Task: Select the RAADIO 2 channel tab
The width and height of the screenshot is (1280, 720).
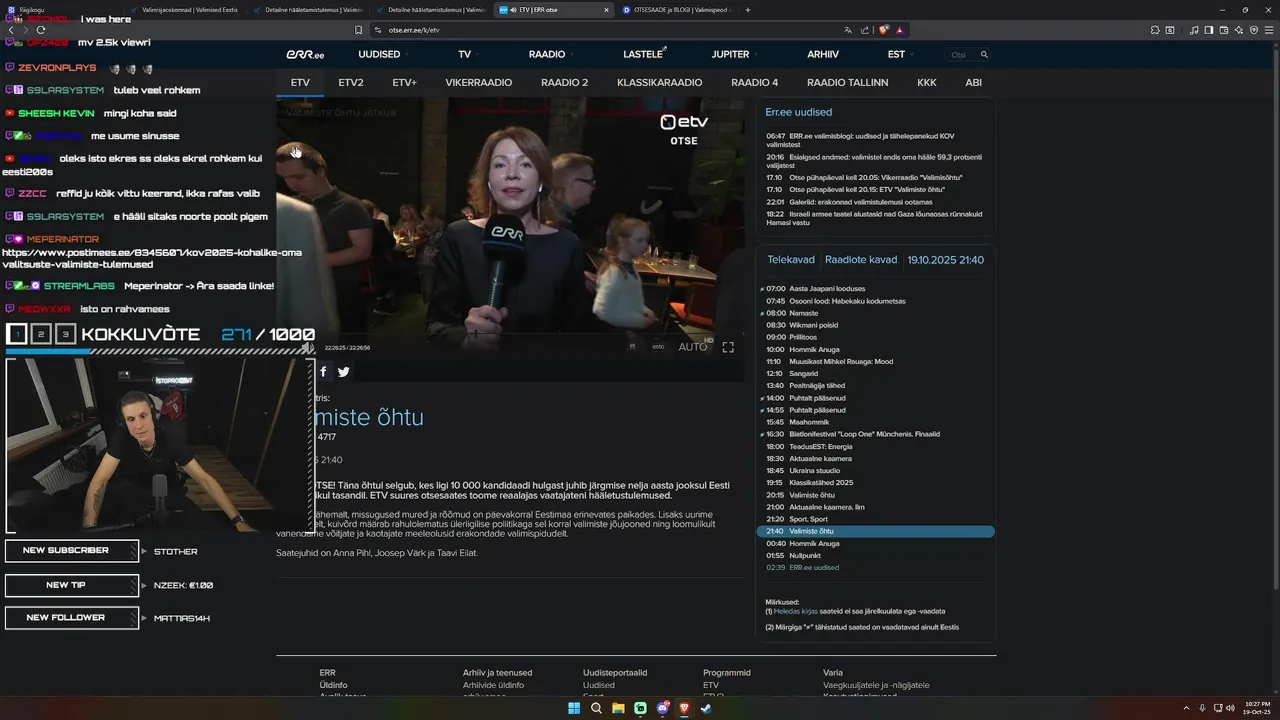Action: click(565, 82)
